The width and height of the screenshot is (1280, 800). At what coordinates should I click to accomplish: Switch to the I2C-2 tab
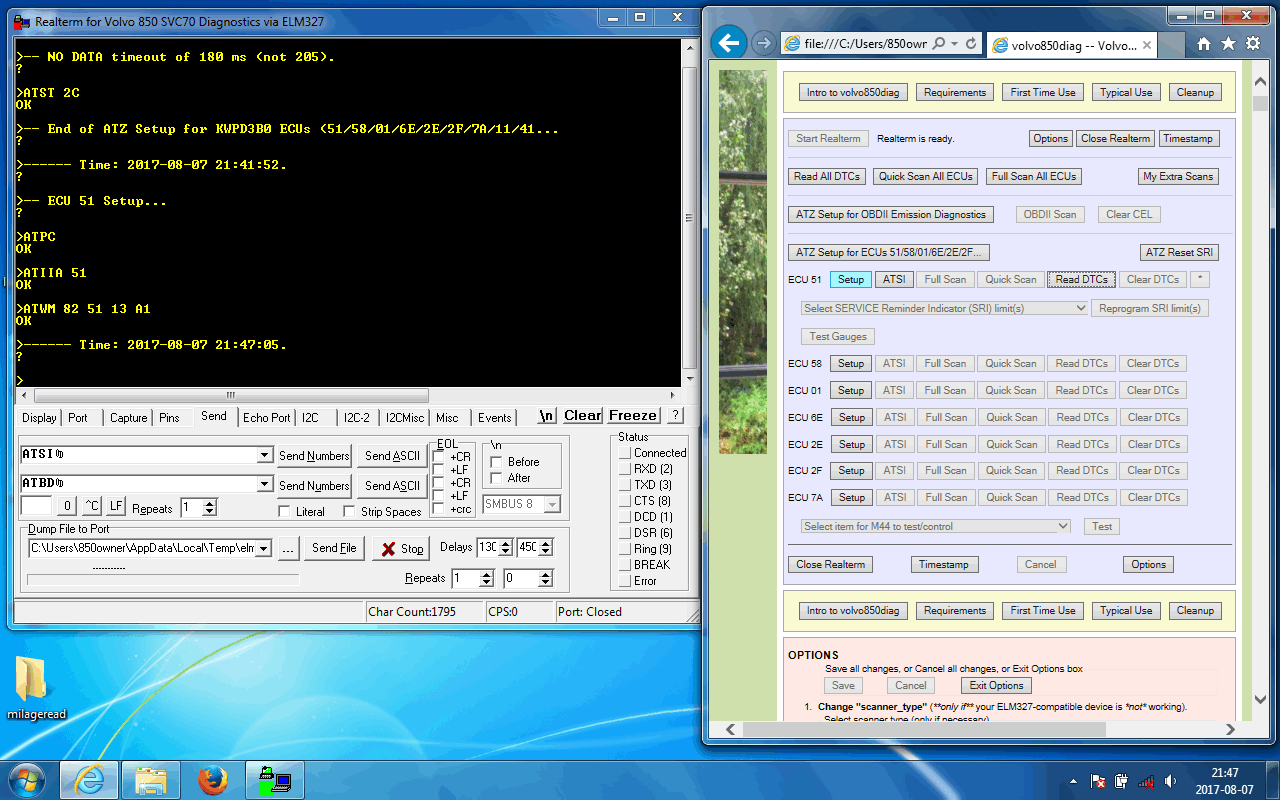coord(357,418)
